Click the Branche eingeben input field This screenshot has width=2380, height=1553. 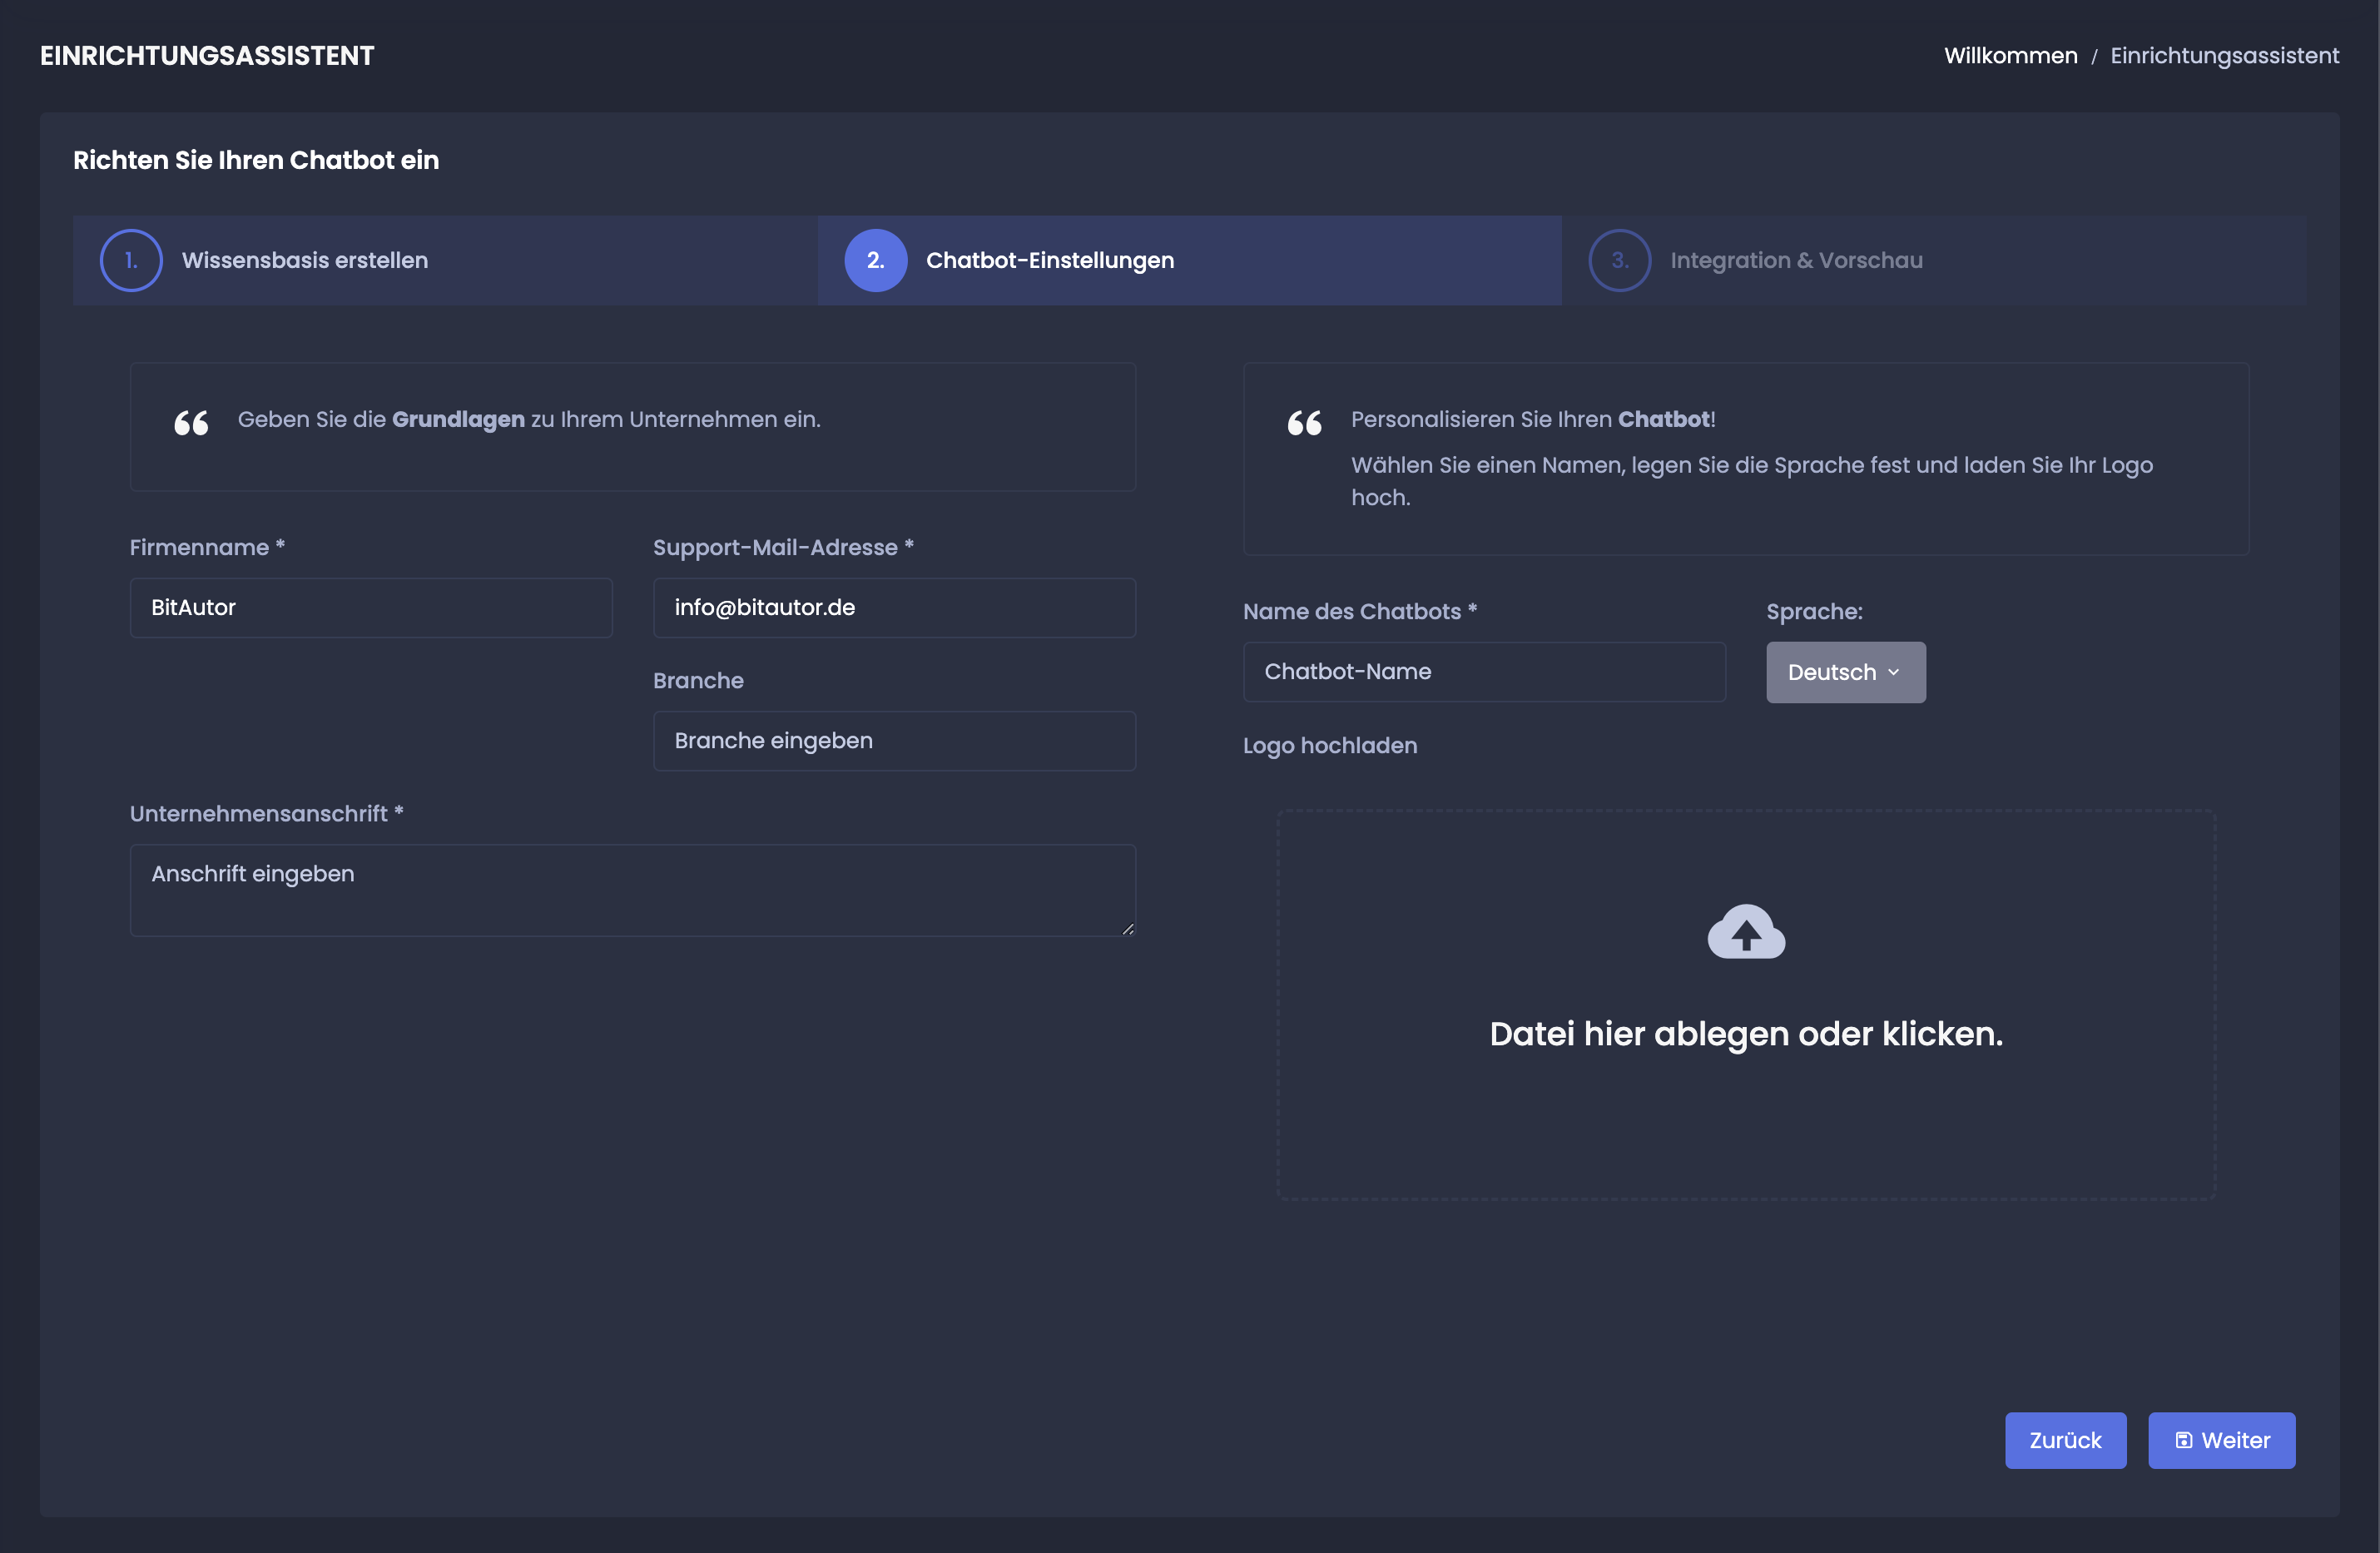point(894,741)
